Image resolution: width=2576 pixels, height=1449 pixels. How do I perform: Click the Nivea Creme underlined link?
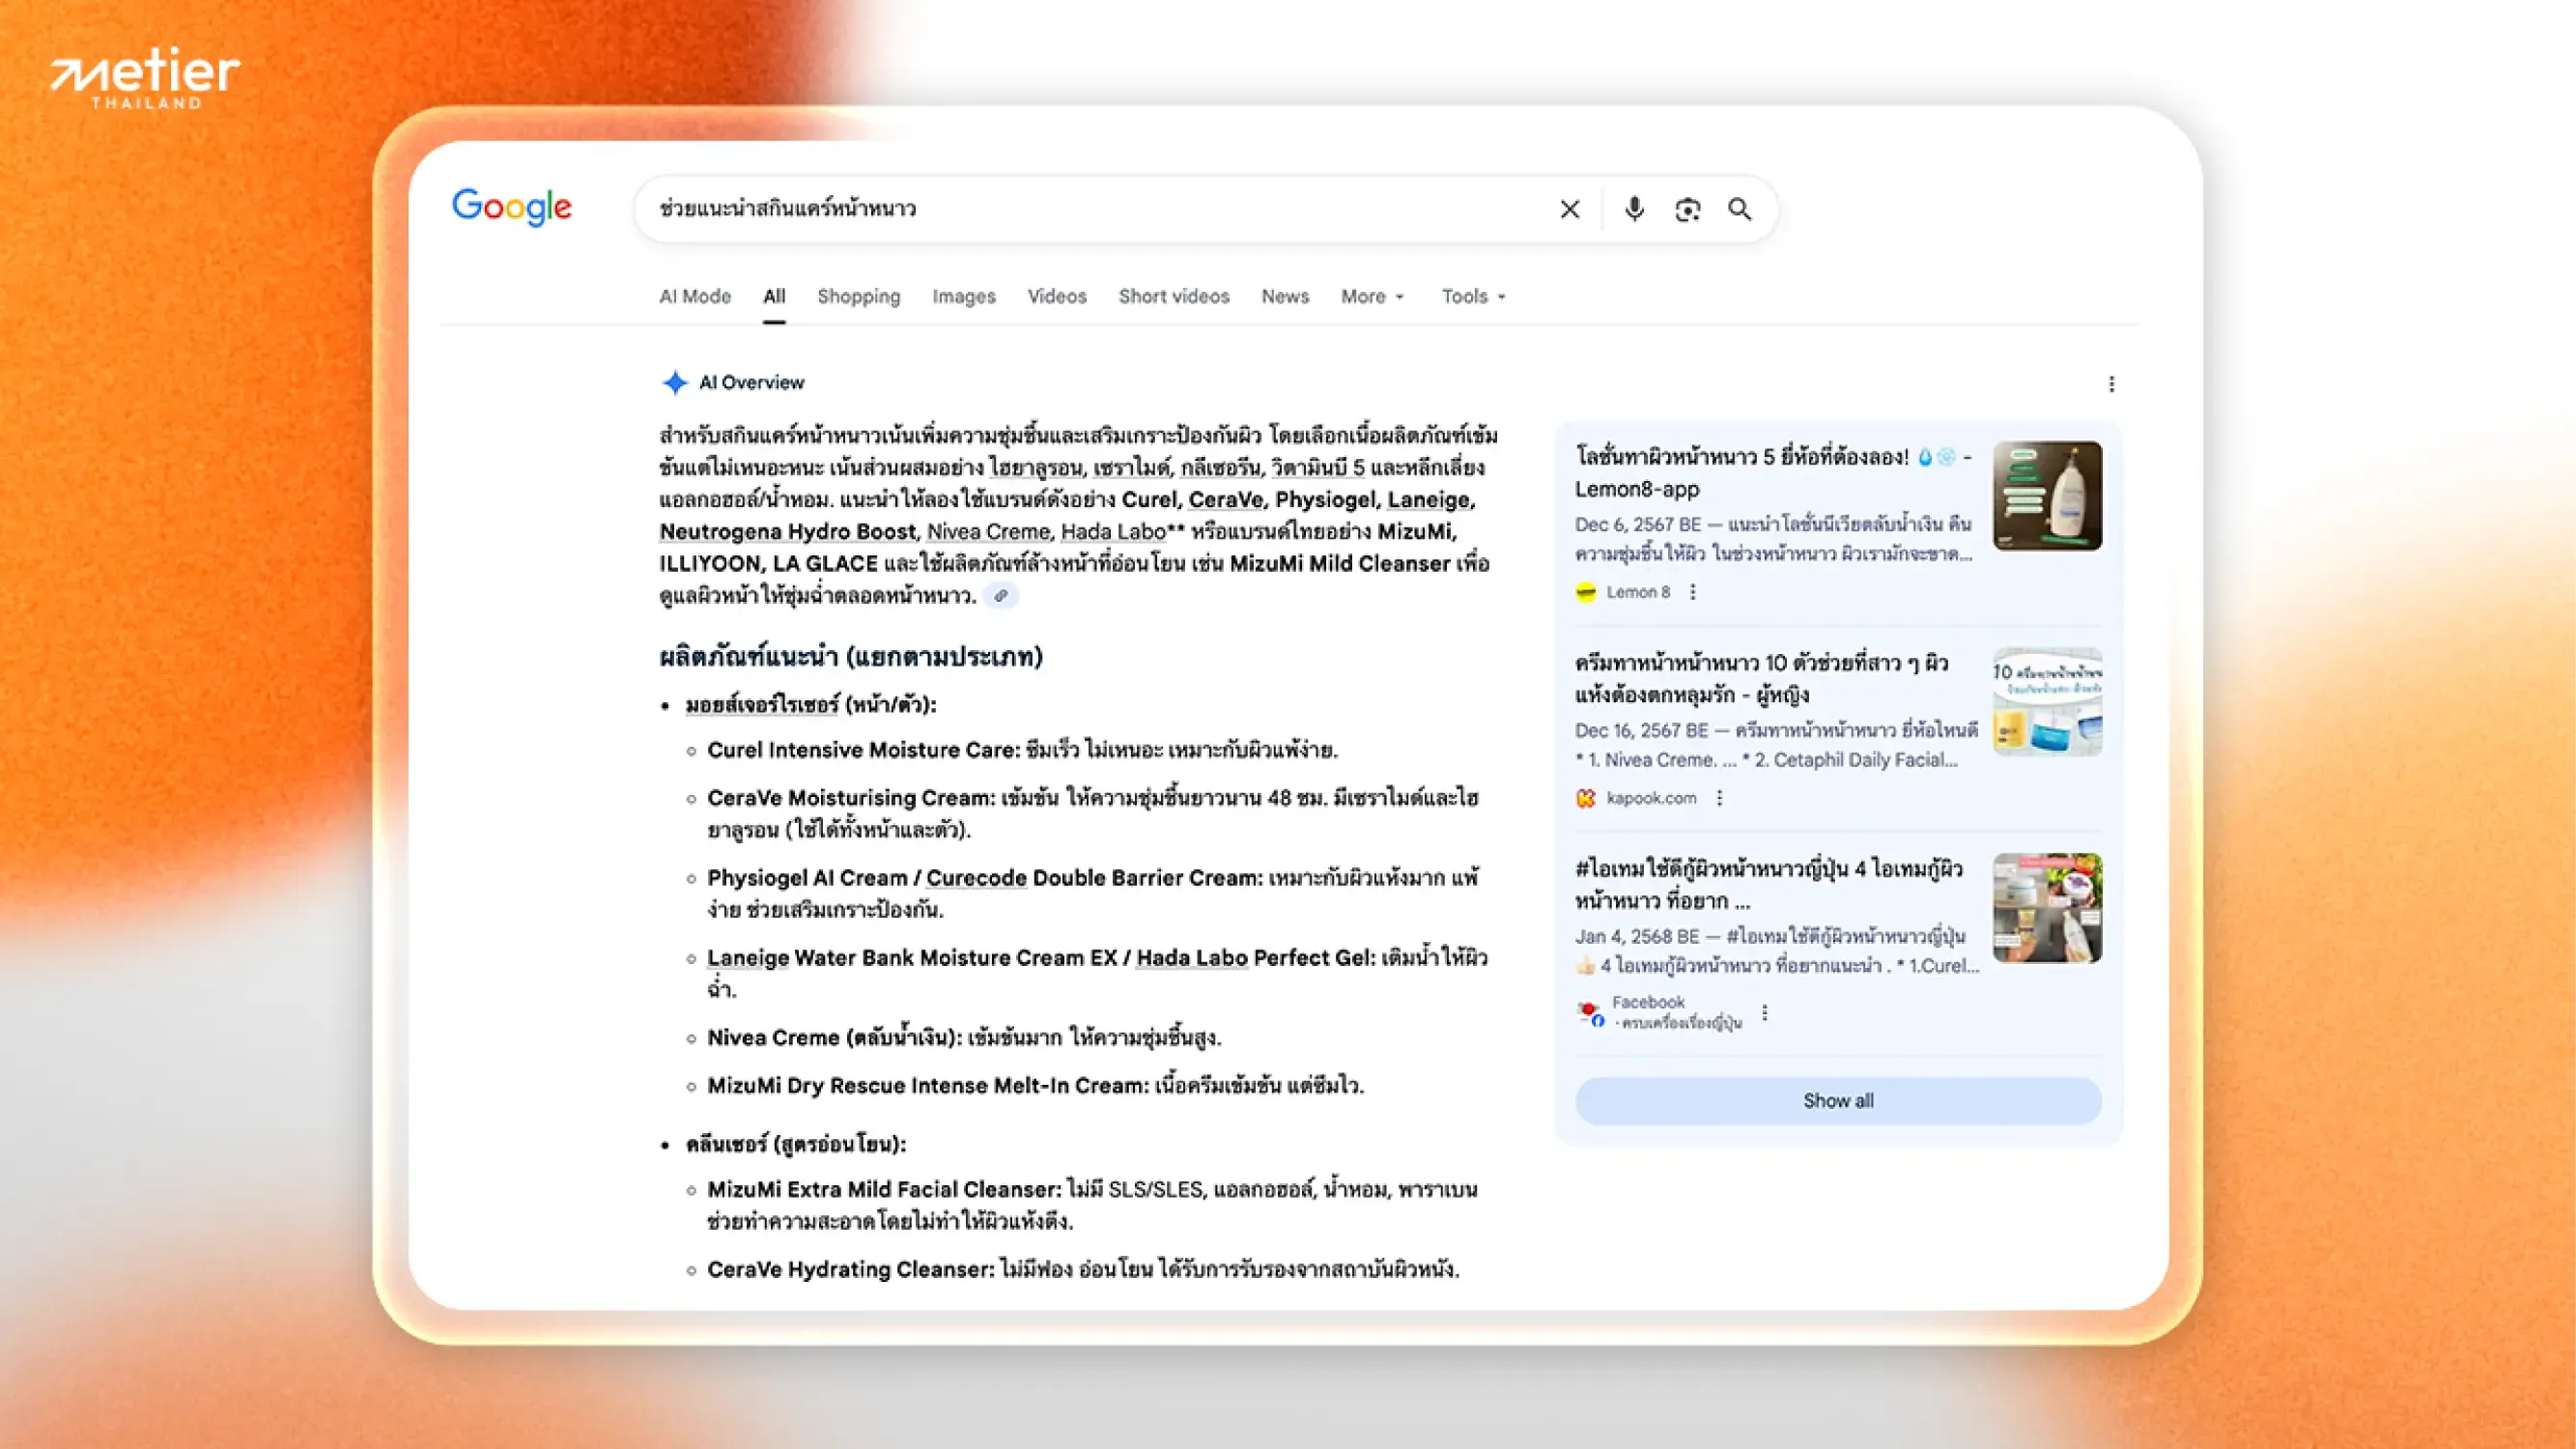(x=988, y=532)
